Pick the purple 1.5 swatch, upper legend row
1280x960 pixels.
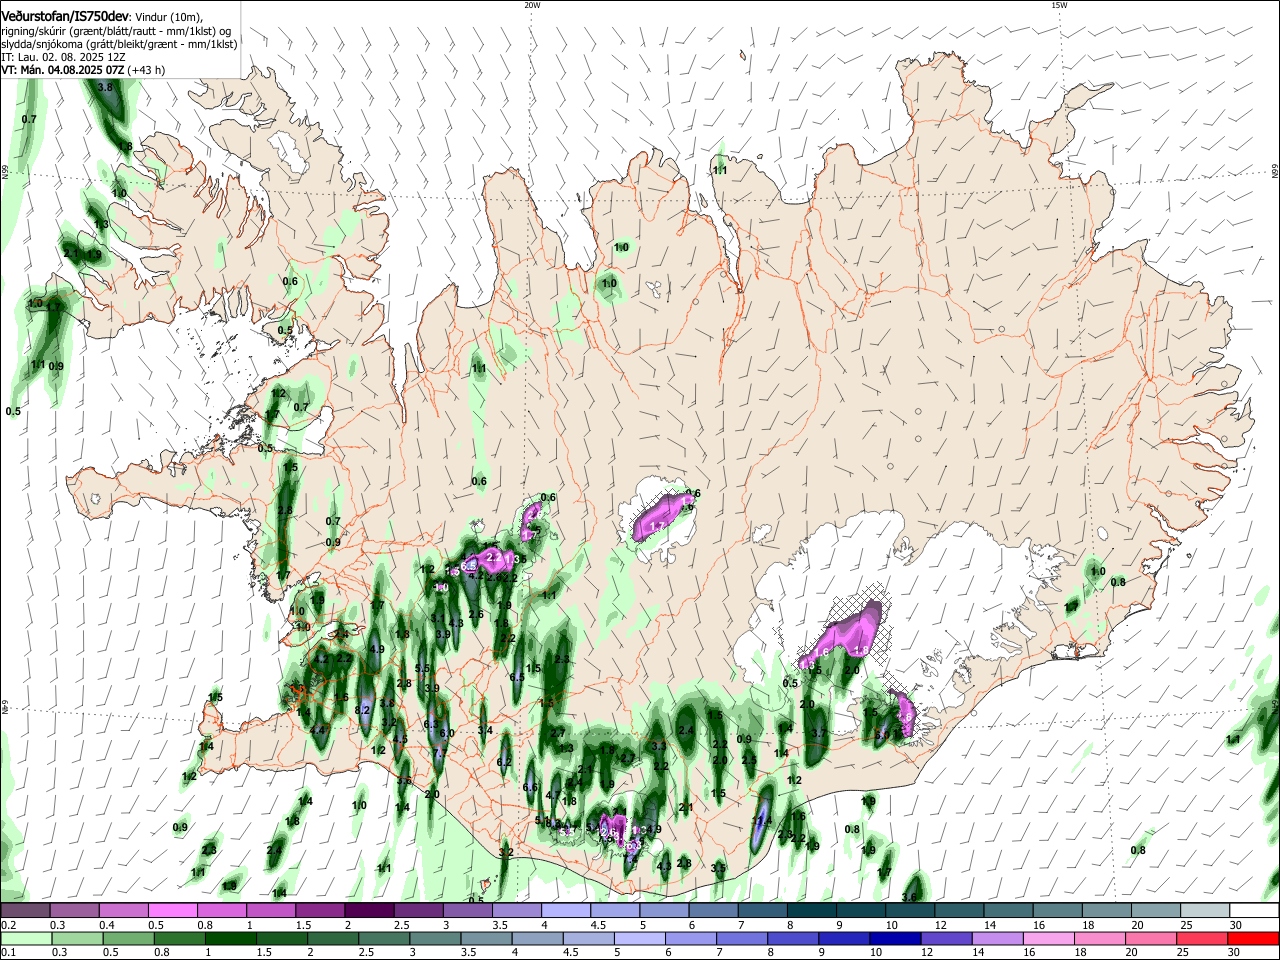pos(320,911)
